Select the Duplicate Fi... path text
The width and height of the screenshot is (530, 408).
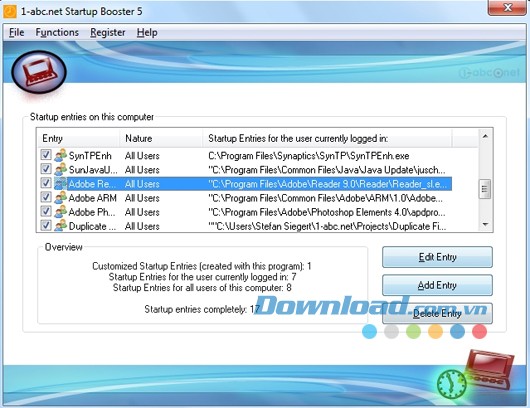(327, 226)
